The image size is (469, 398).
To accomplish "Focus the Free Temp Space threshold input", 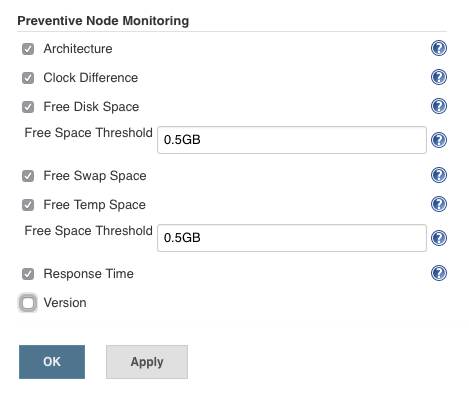I will [292, 238].
